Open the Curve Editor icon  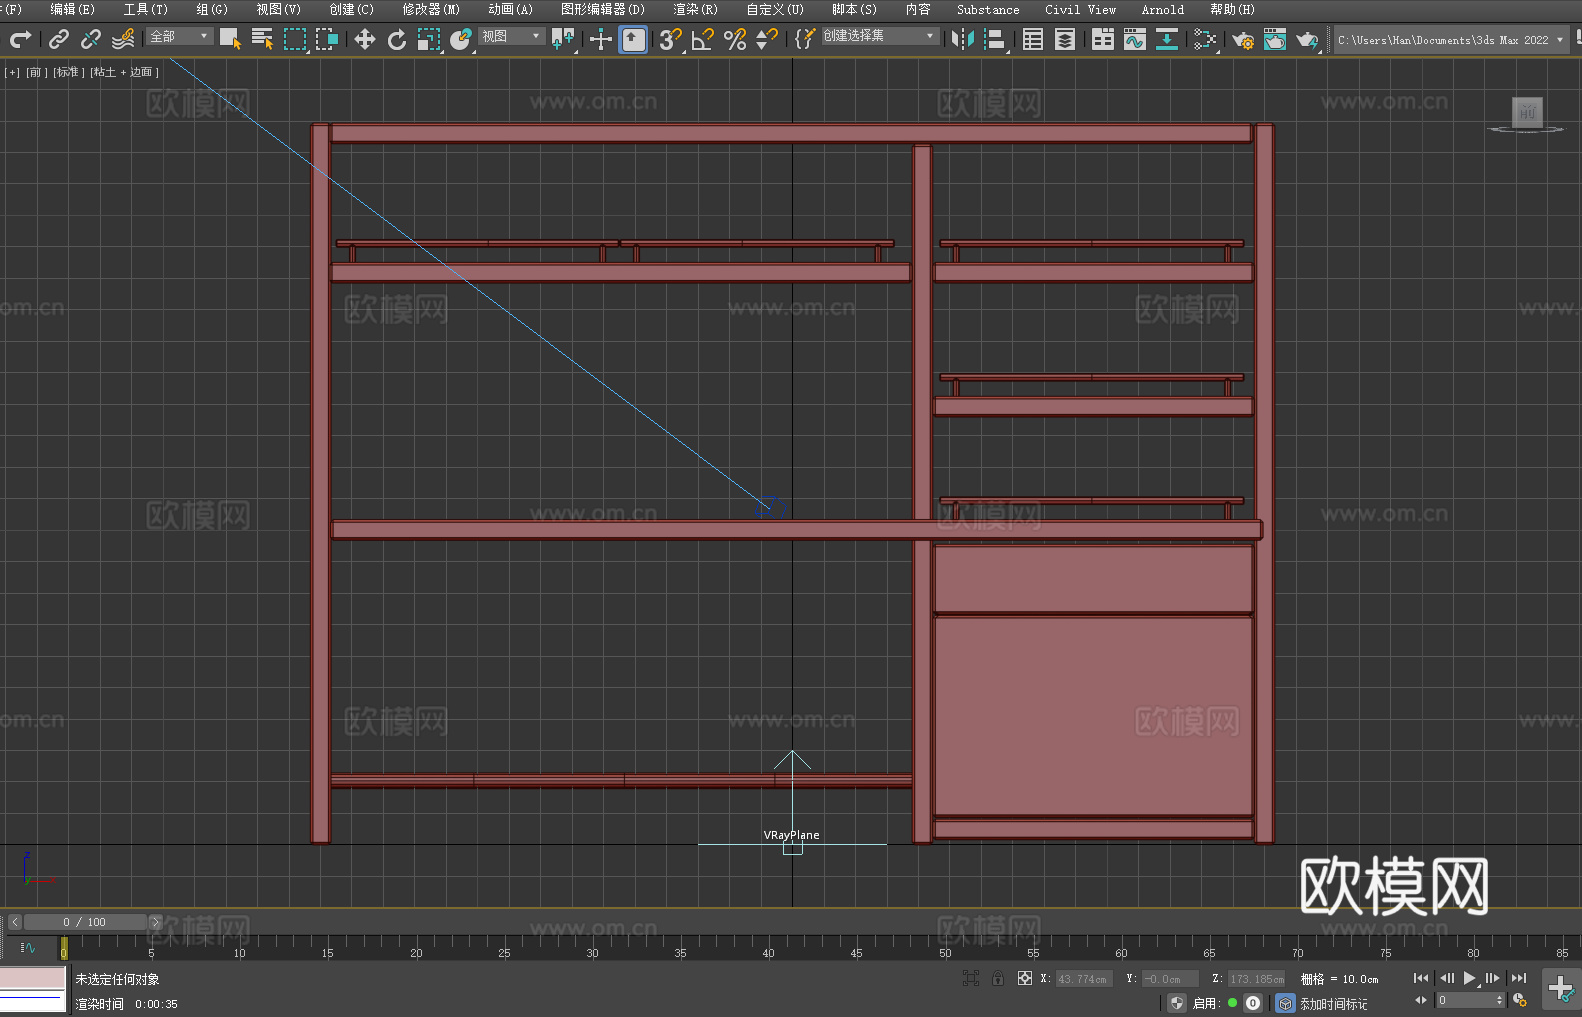pos(1135,39)
